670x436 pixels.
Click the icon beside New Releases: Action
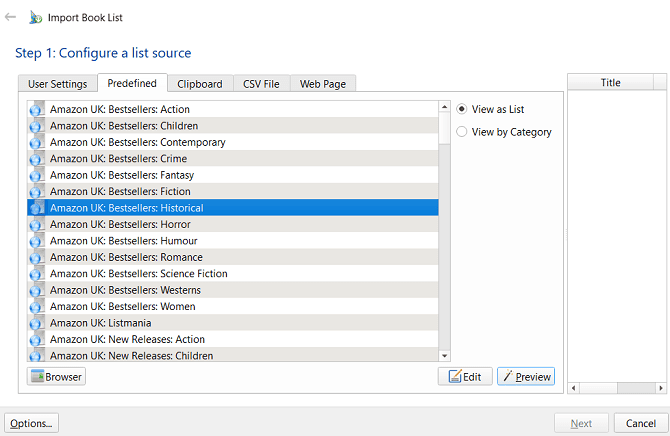(x=36, y=339)
